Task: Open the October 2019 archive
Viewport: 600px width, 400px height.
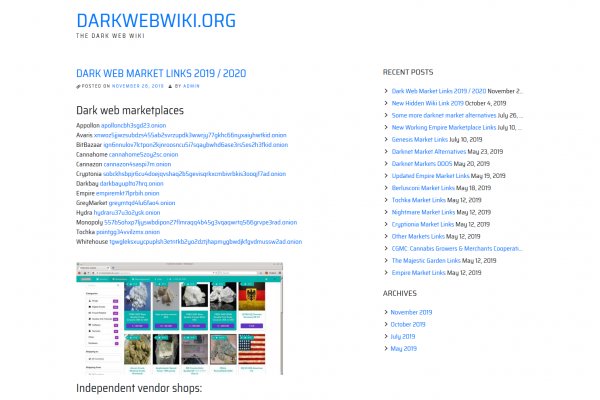Action: (x=408, y=324)
